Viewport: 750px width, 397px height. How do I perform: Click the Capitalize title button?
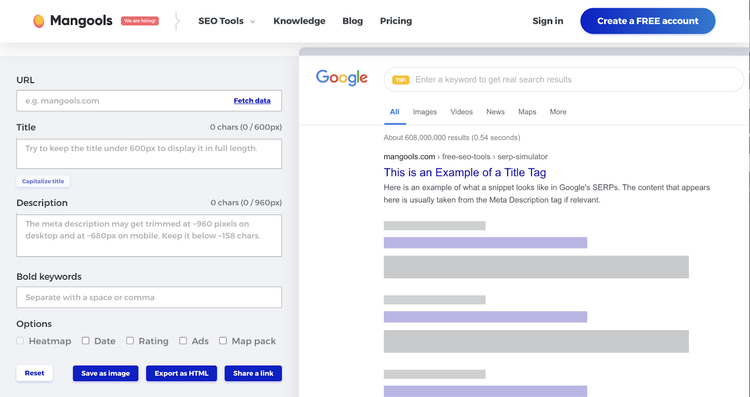coord(43,181)
